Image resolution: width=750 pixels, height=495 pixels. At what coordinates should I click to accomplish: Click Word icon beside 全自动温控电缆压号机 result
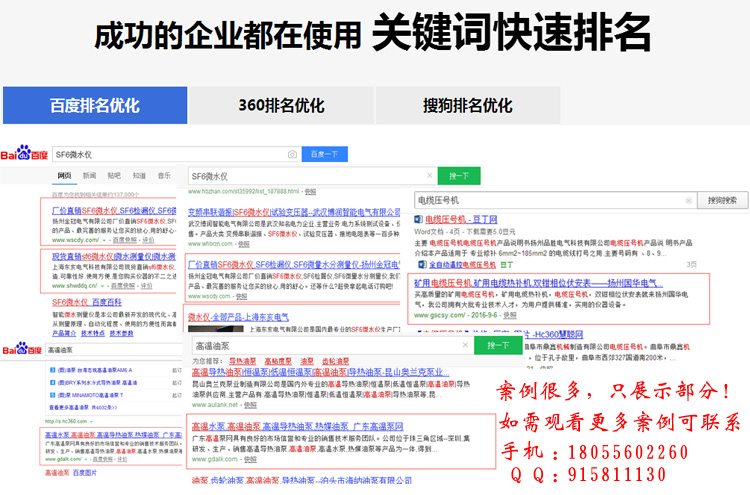(423, 264)
